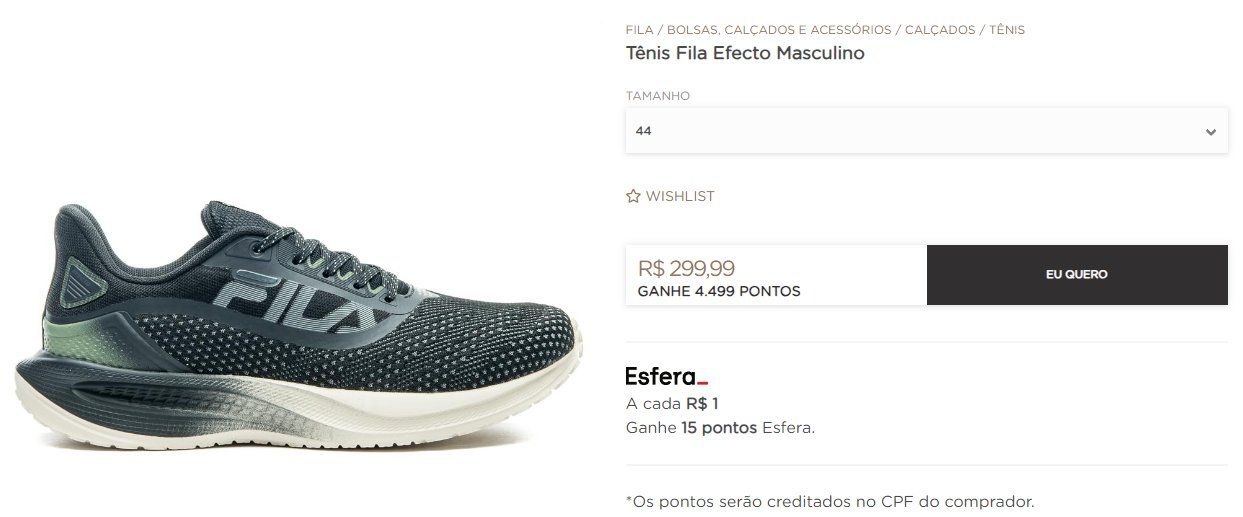Viewport: 1243px width, 517px height.
Task: Open the CALÇADOS breadcrumb category
Action: 940,30
